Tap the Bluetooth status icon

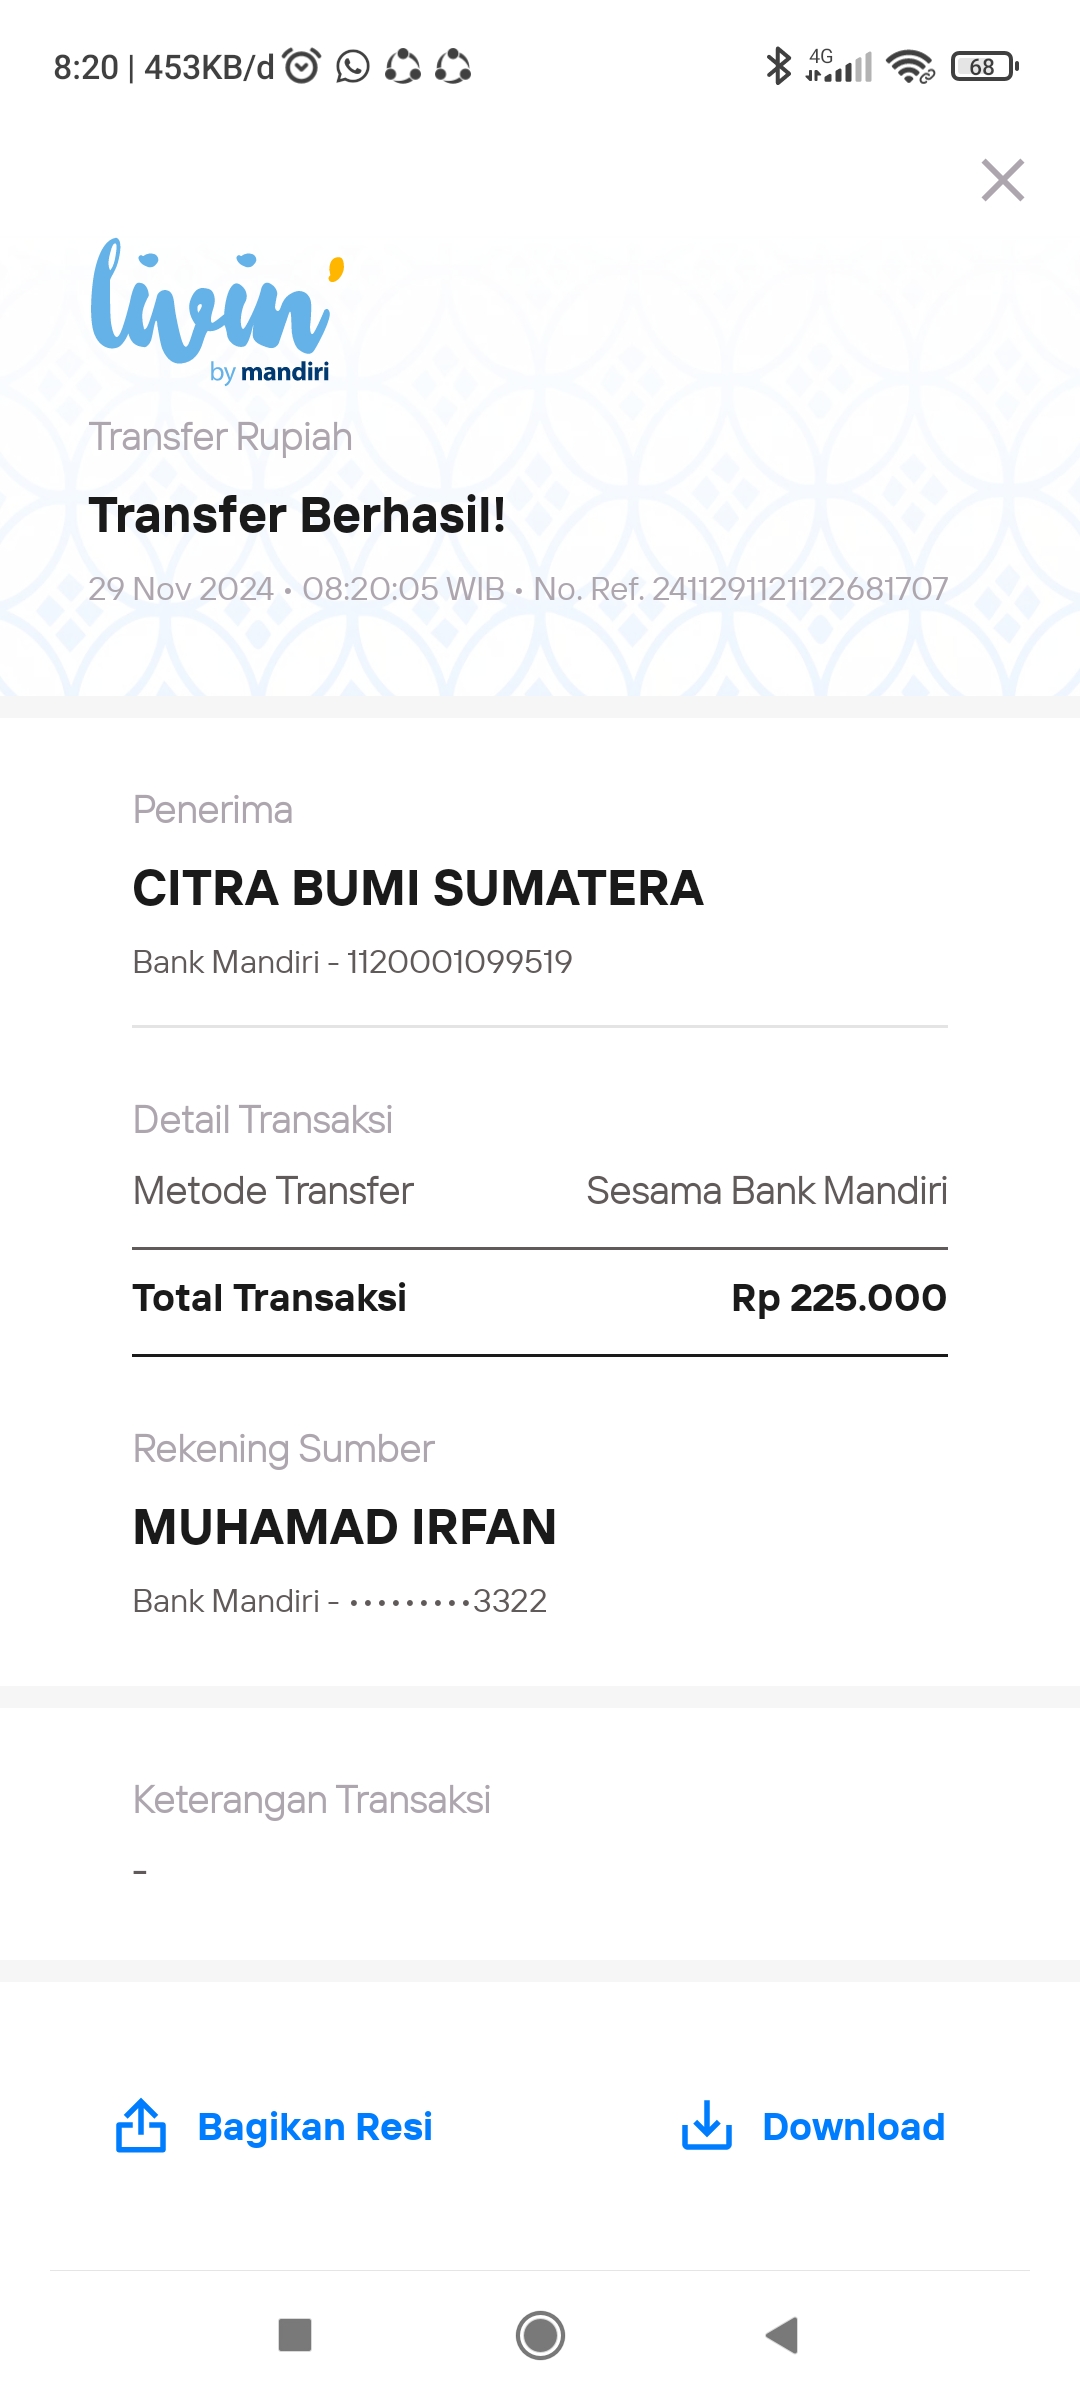[778, 66]
